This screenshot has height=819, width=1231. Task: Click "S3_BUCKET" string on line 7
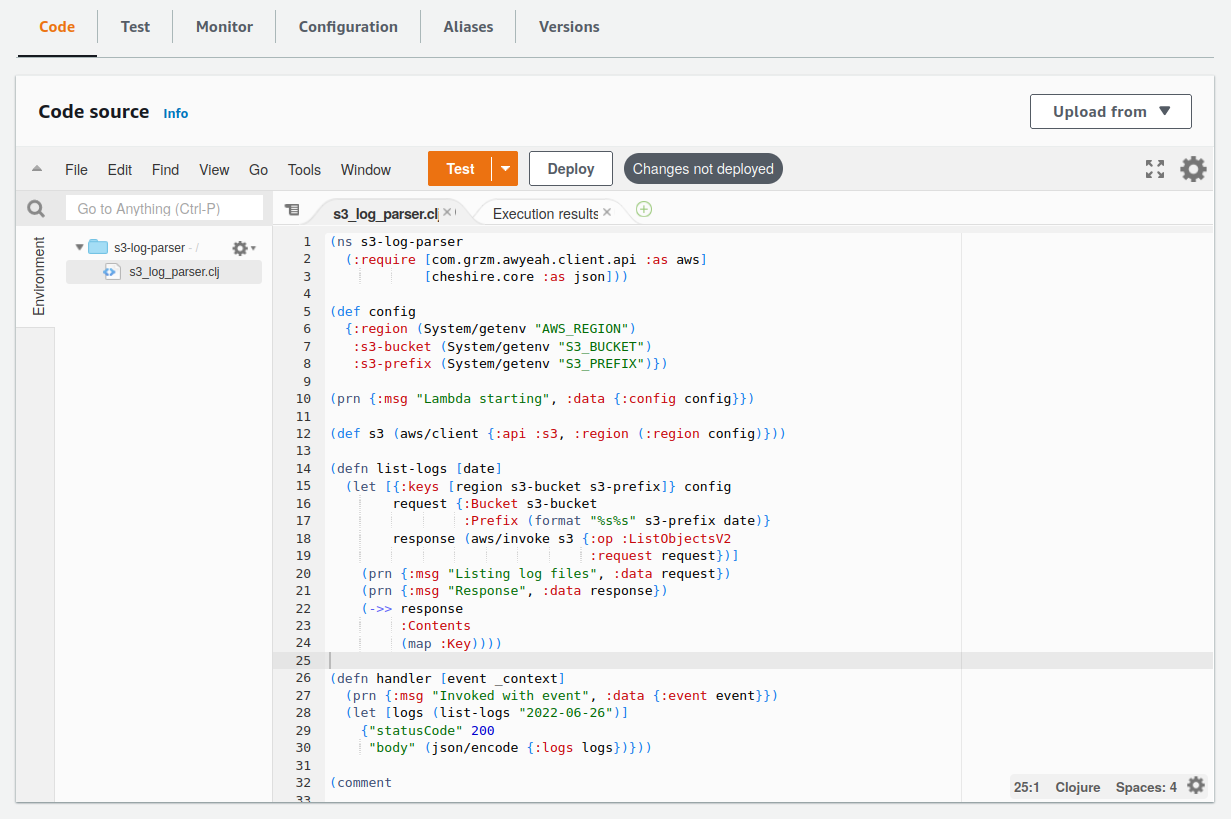pyautogui.click(x=599, y=346)
